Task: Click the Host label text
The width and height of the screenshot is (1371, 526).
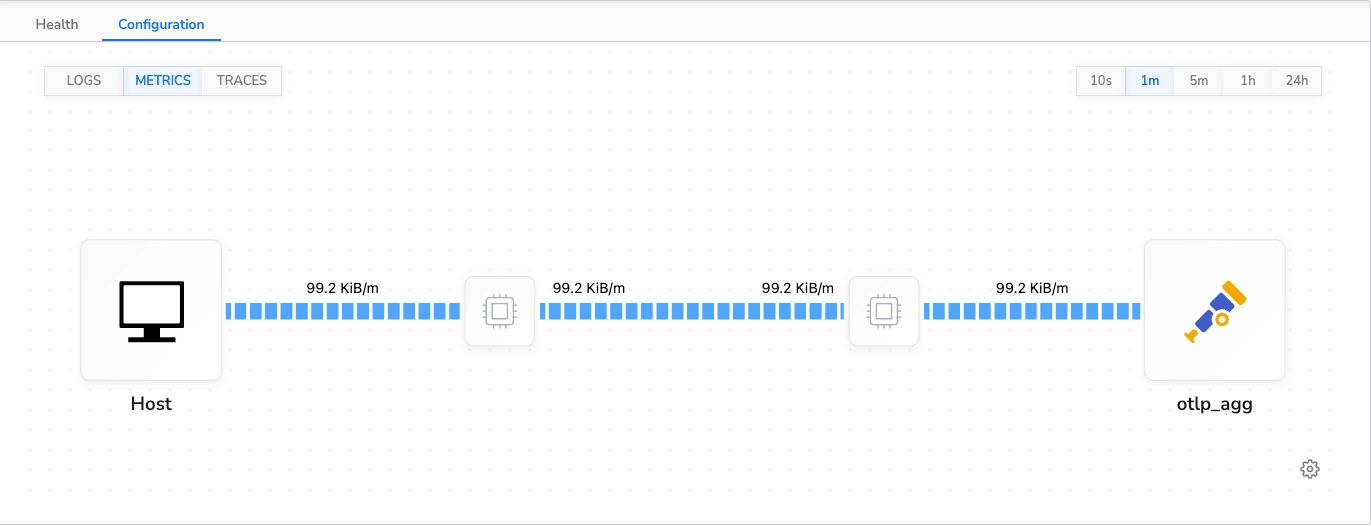Action: (151, 404)
